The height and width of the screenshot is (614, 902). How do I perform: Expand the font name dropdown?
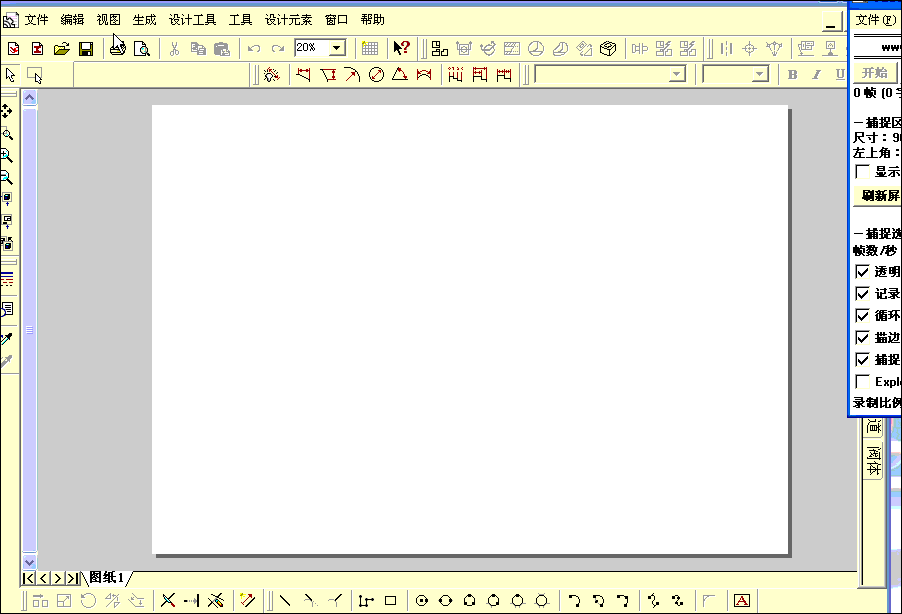[678, 74]
